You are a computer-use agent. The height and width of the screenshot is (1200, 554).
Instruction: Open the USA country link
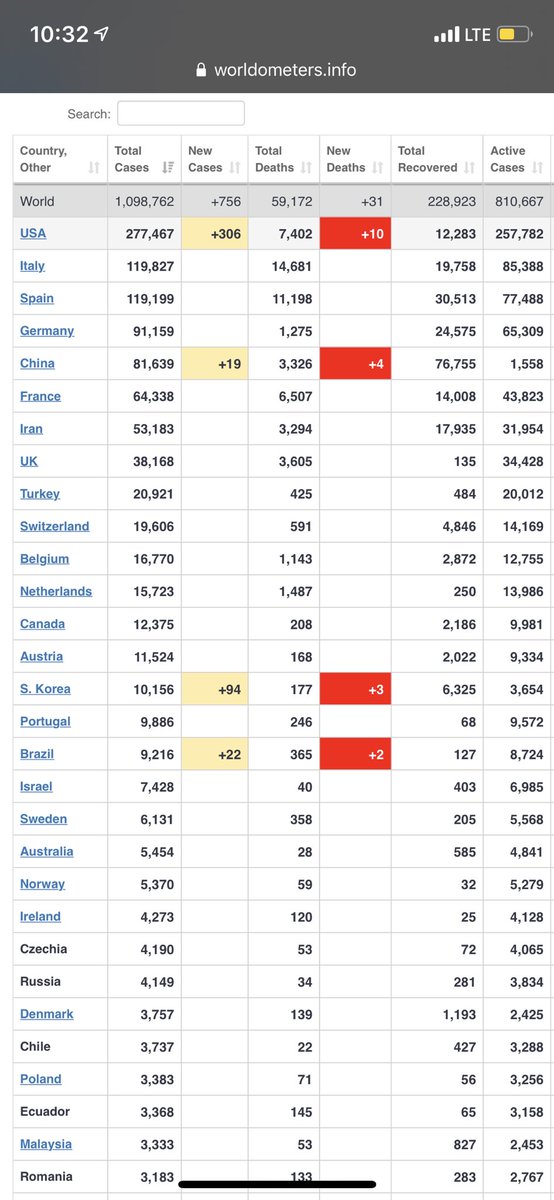pyautogui.click(x=33, y=233)
